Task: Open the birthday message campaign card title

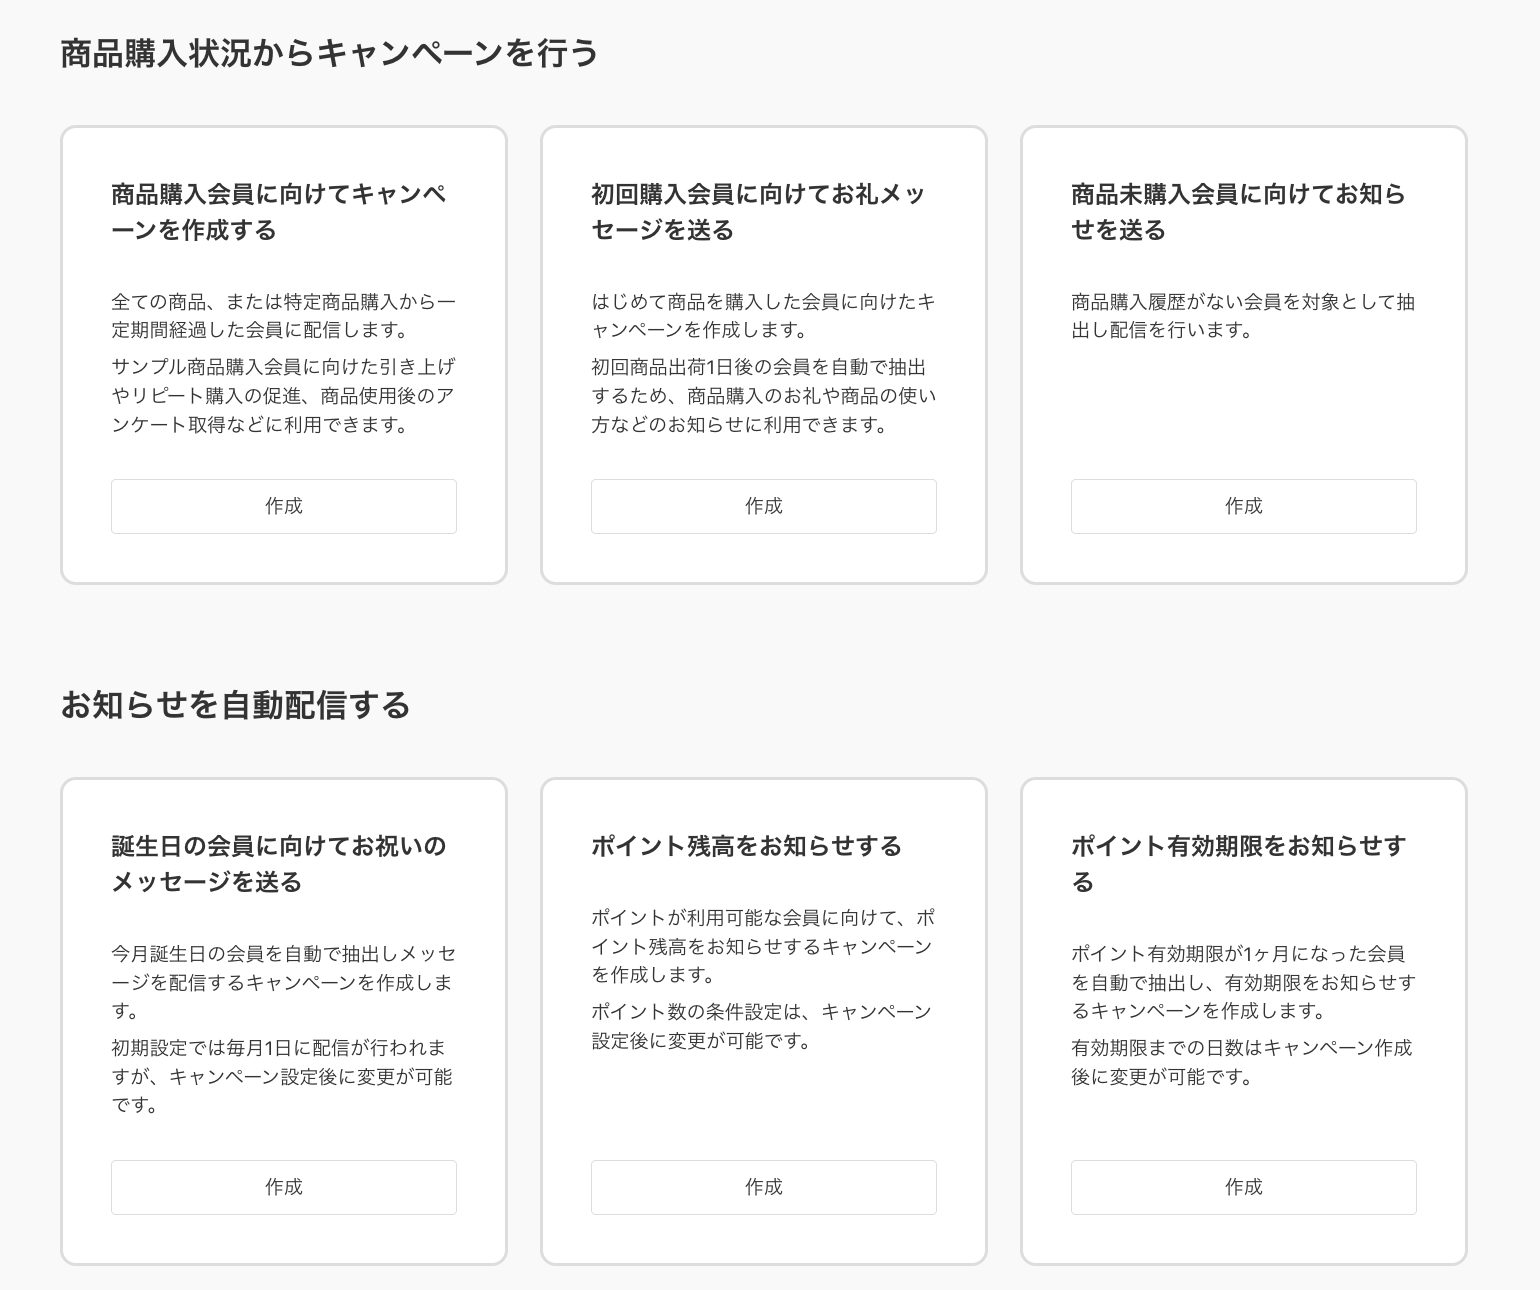Action: tap(278, 863)
